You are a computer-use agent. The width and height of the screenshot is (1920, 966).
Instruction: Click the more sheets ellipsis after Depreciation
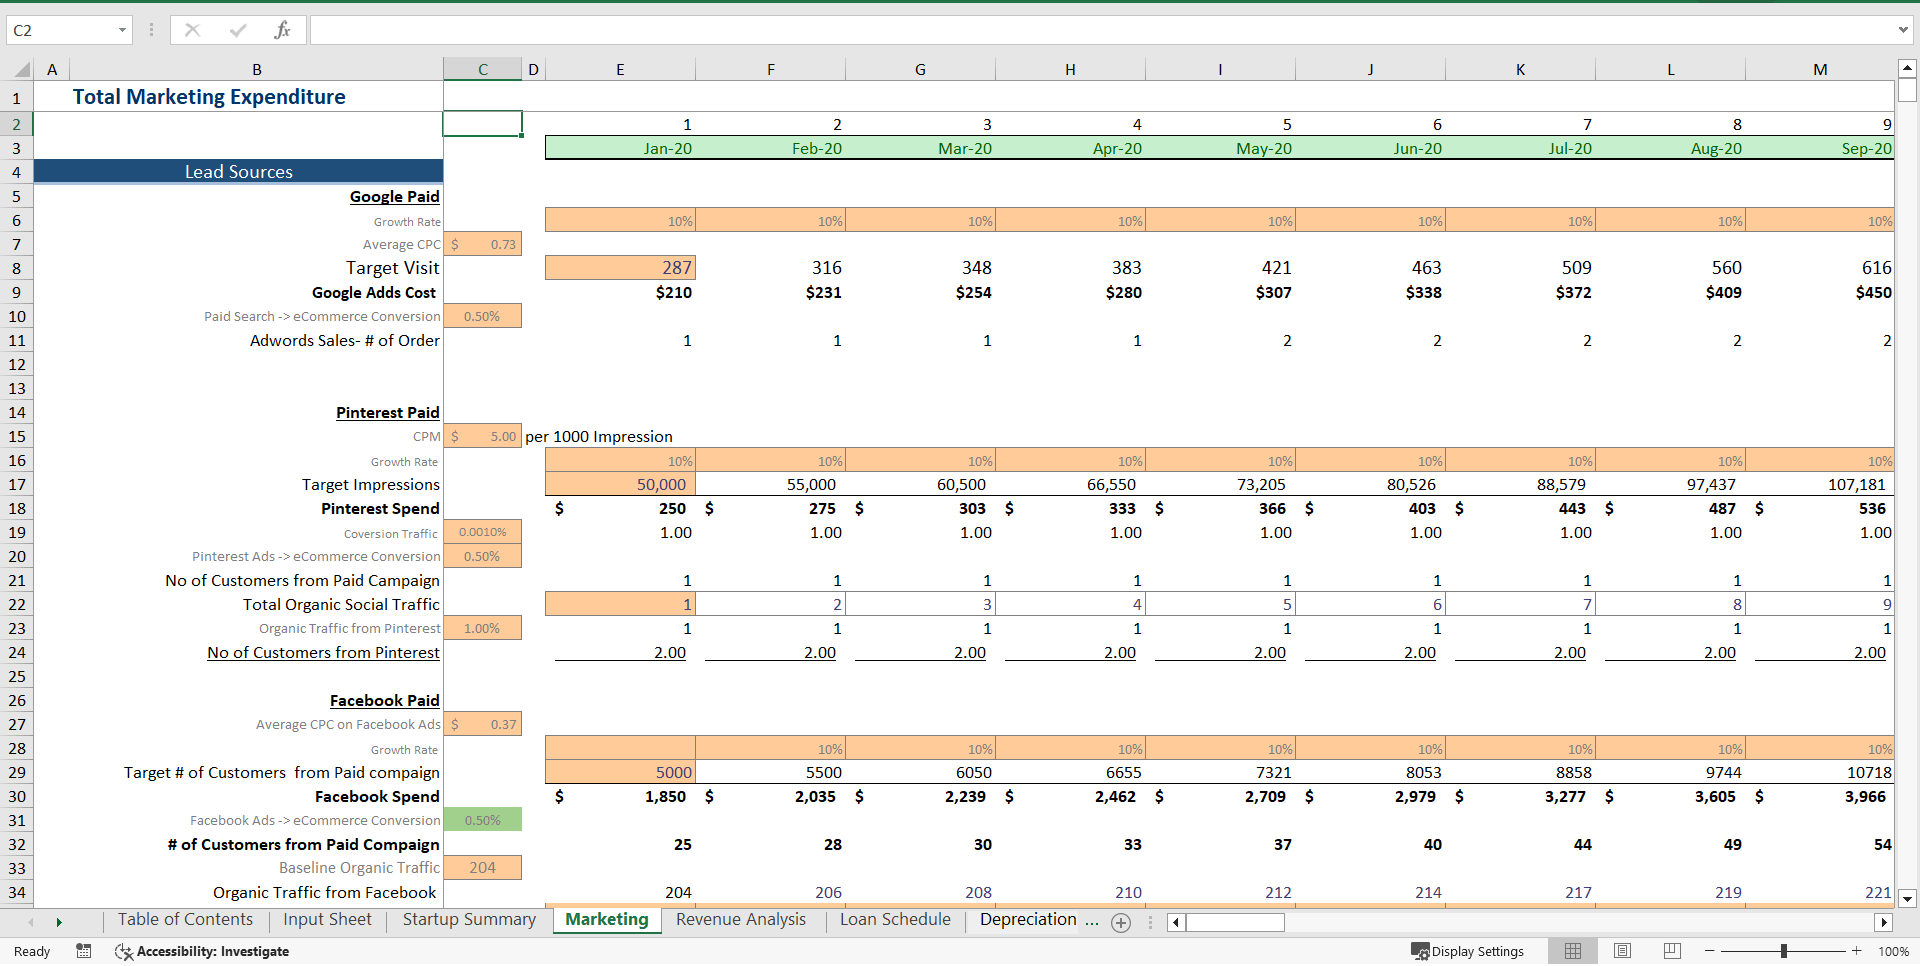point(1091,920)
